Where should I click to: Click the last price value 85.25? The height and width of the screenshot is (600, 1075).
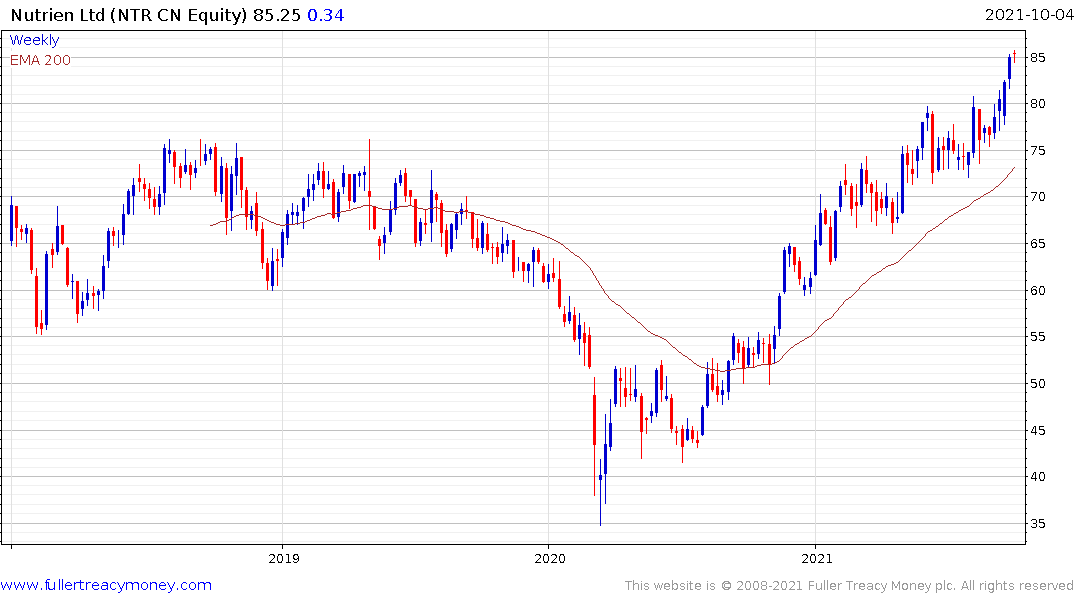tap(277, 15)
